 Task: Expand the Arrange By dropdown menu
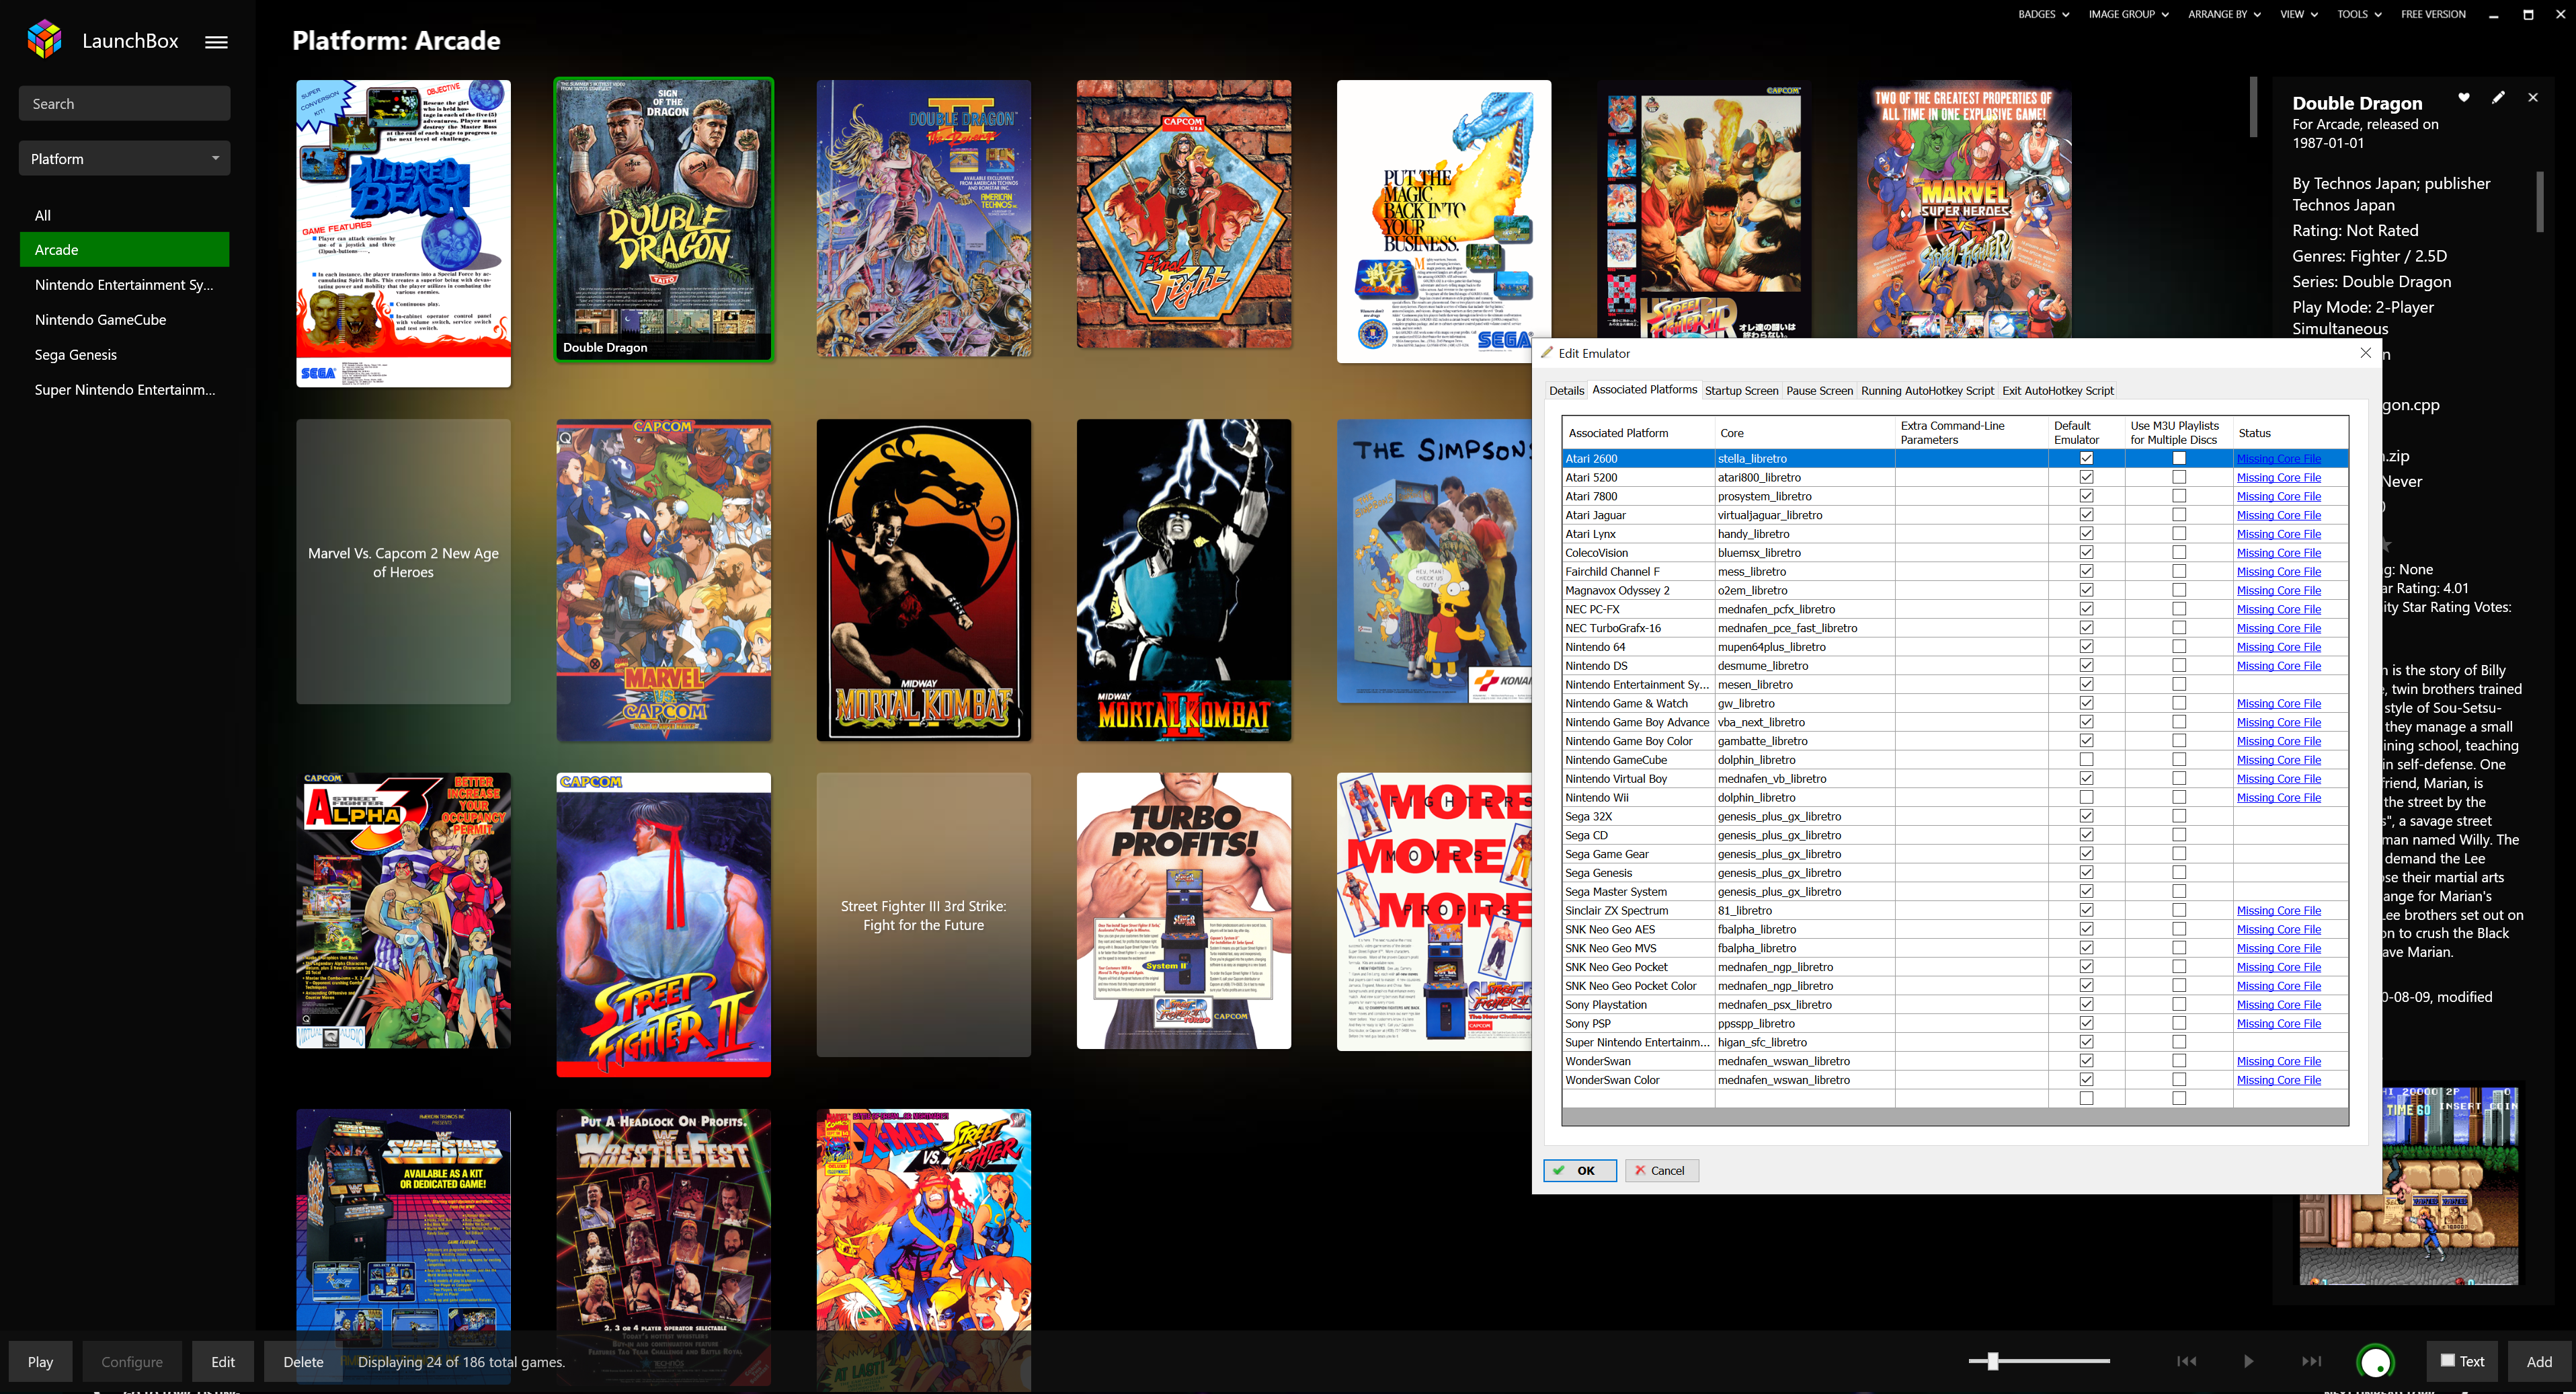pyautogui.click(x=2224, y=14)
